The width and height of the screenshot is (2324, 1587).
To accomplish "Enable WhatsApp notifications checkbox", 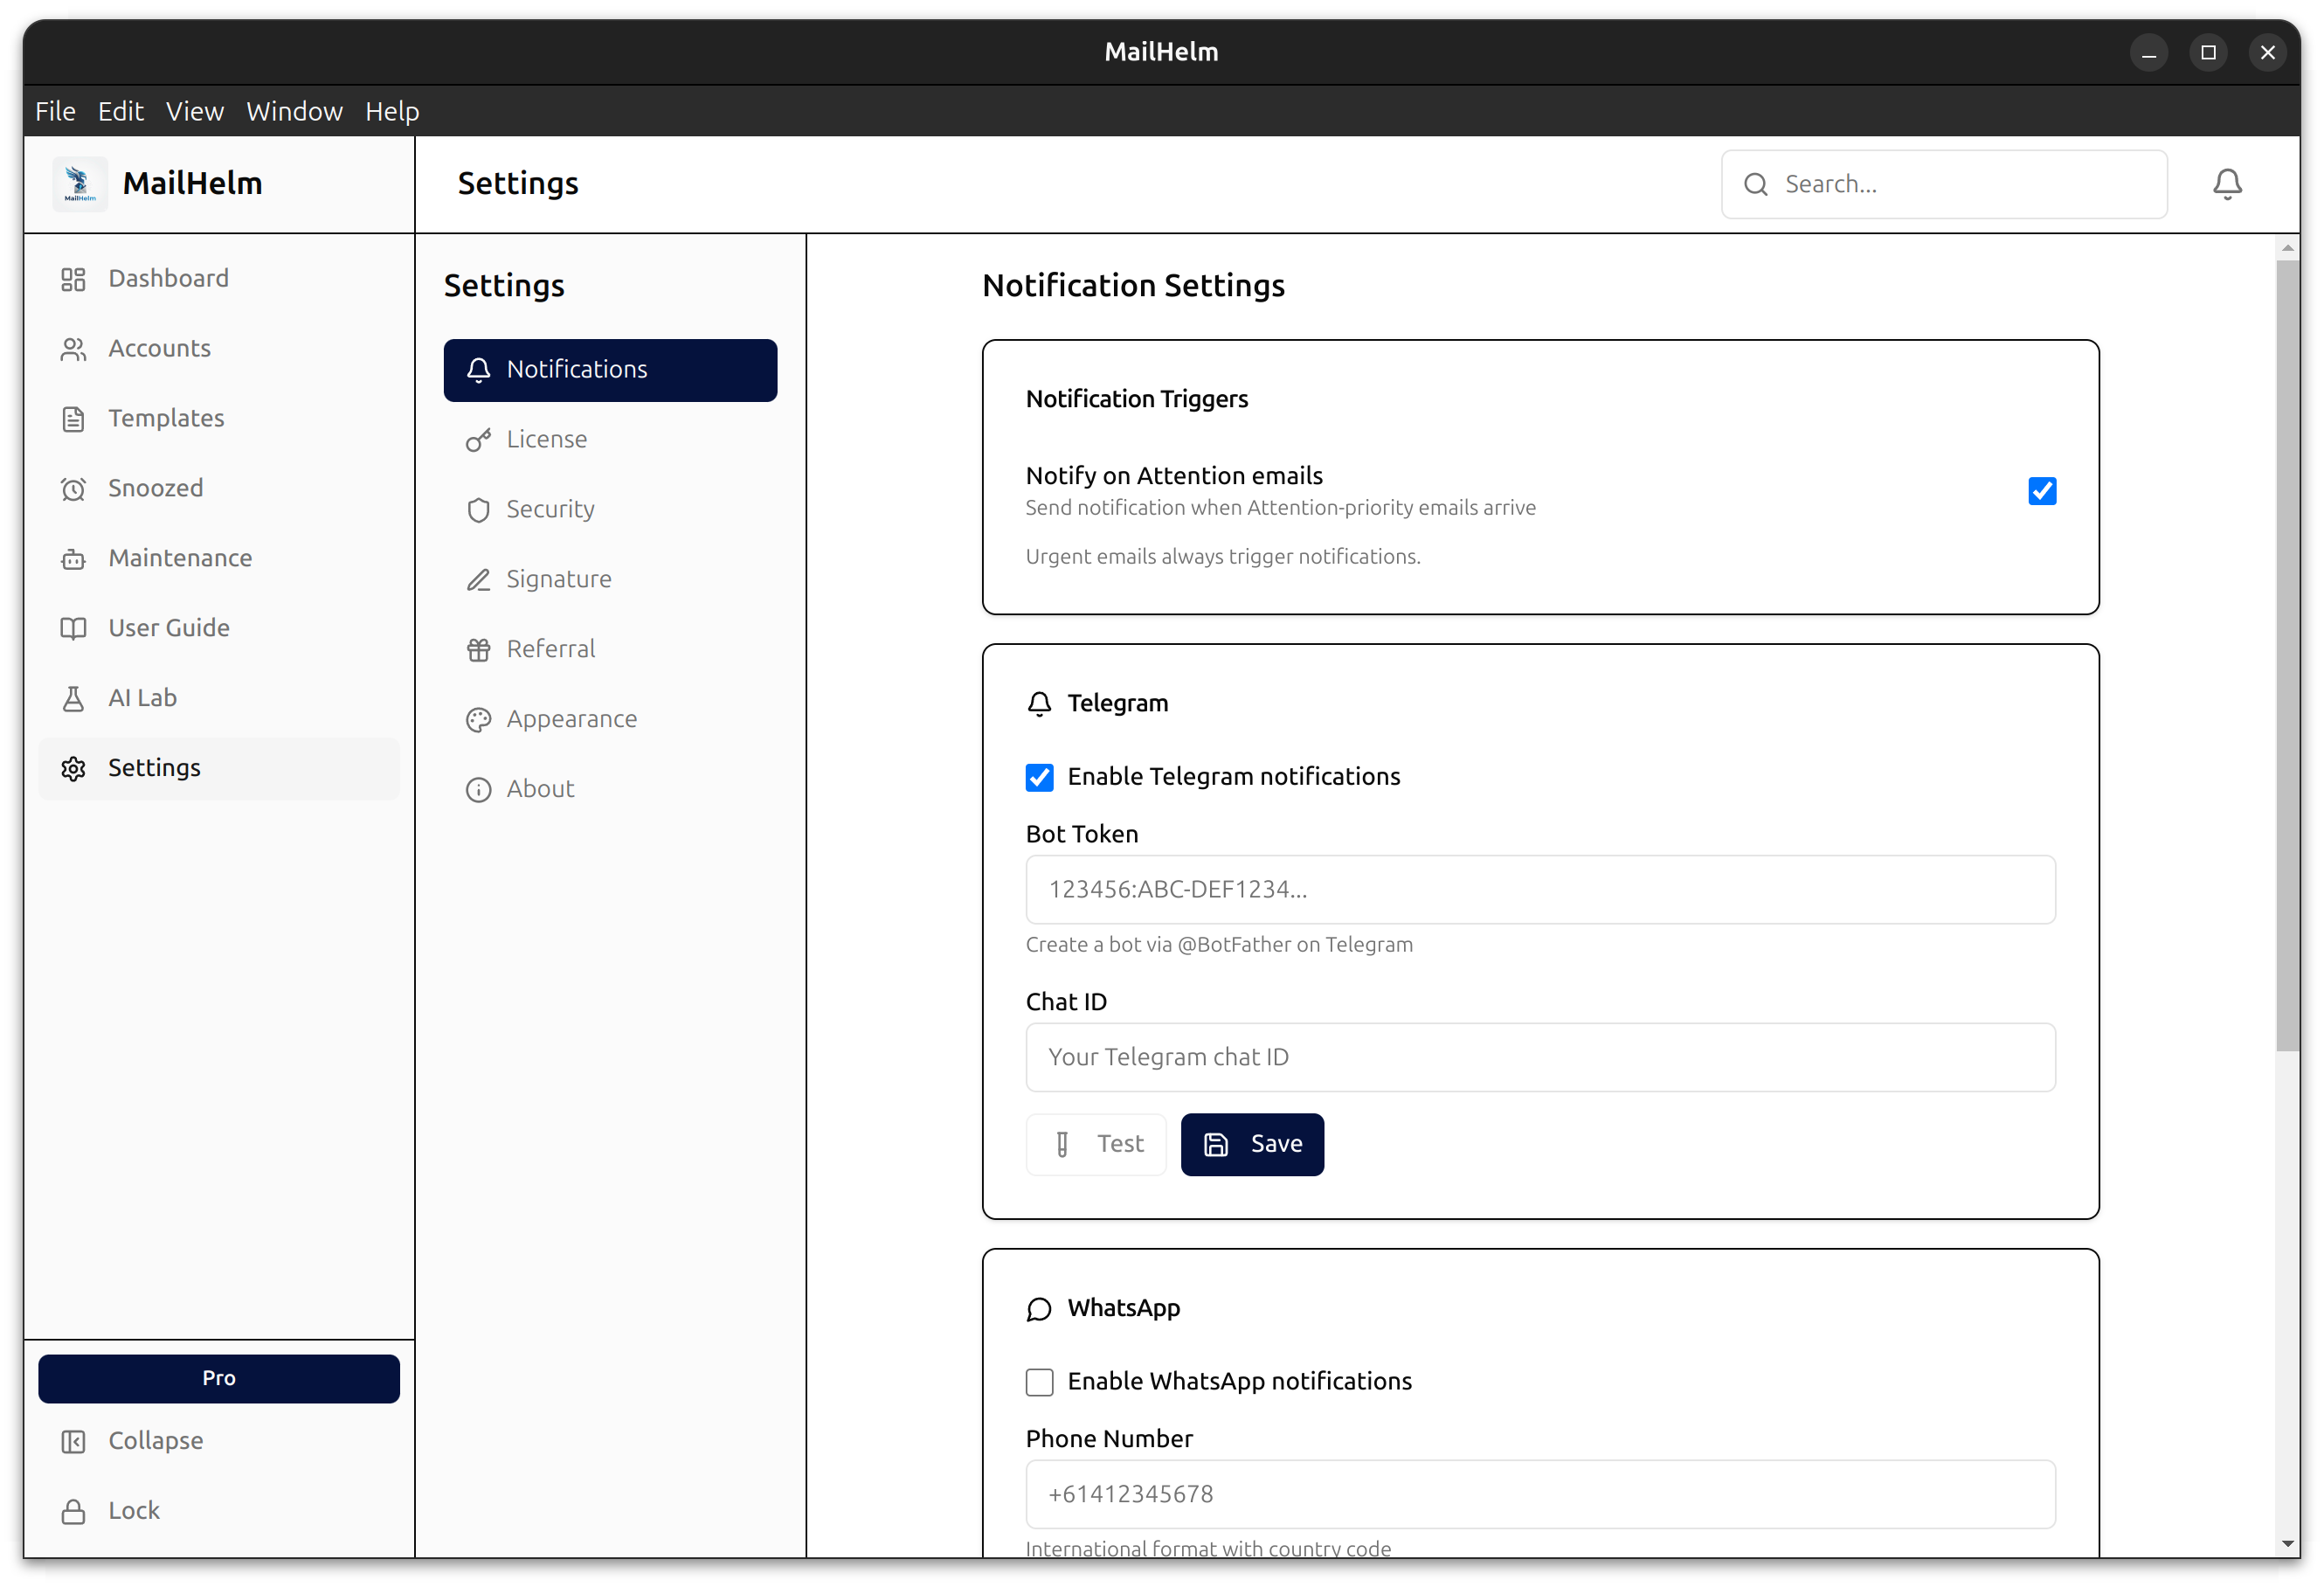I will pos(1039,1382).
